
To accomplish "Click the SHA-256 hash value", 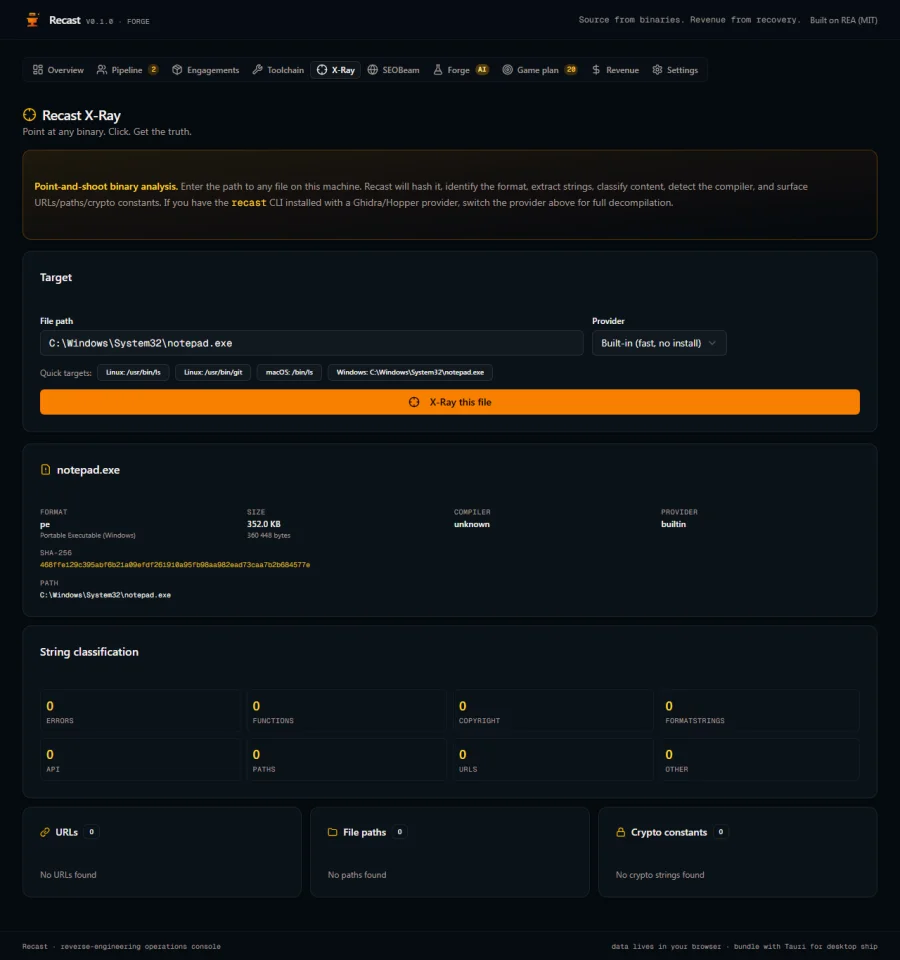I will [175, 564].
